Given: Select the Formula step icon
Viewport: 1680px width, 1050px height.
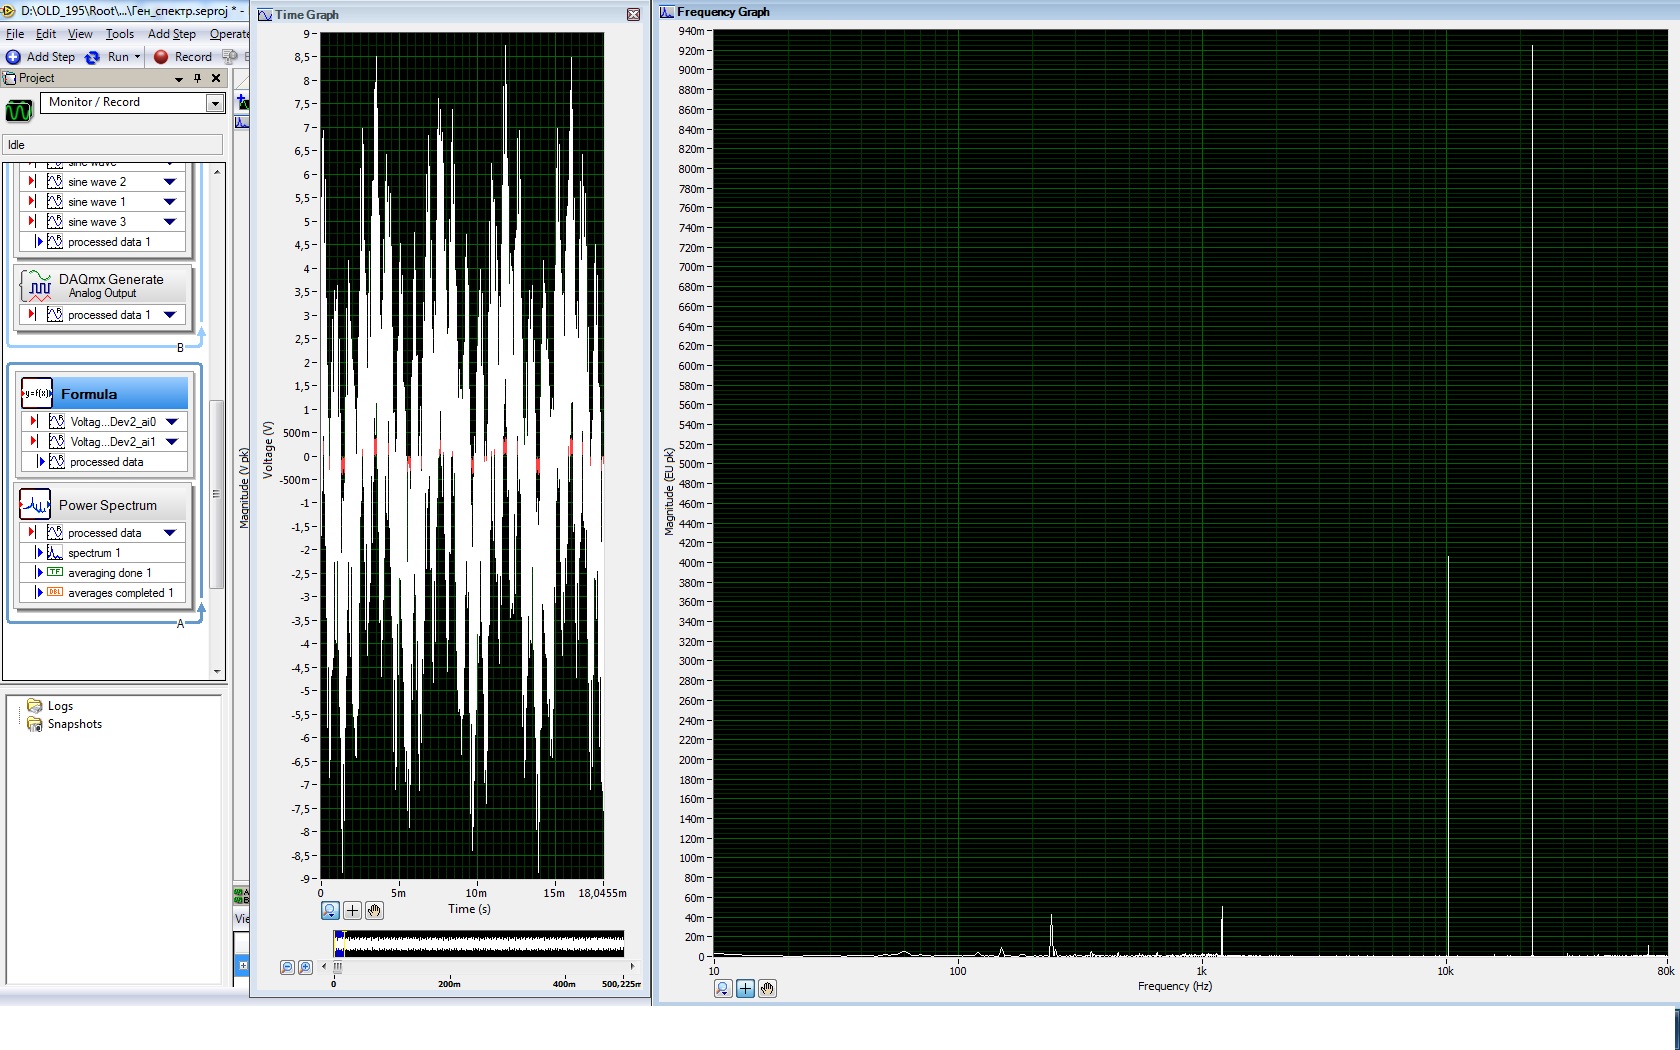Looking at the screenshot, I should [x=37, y=393].
